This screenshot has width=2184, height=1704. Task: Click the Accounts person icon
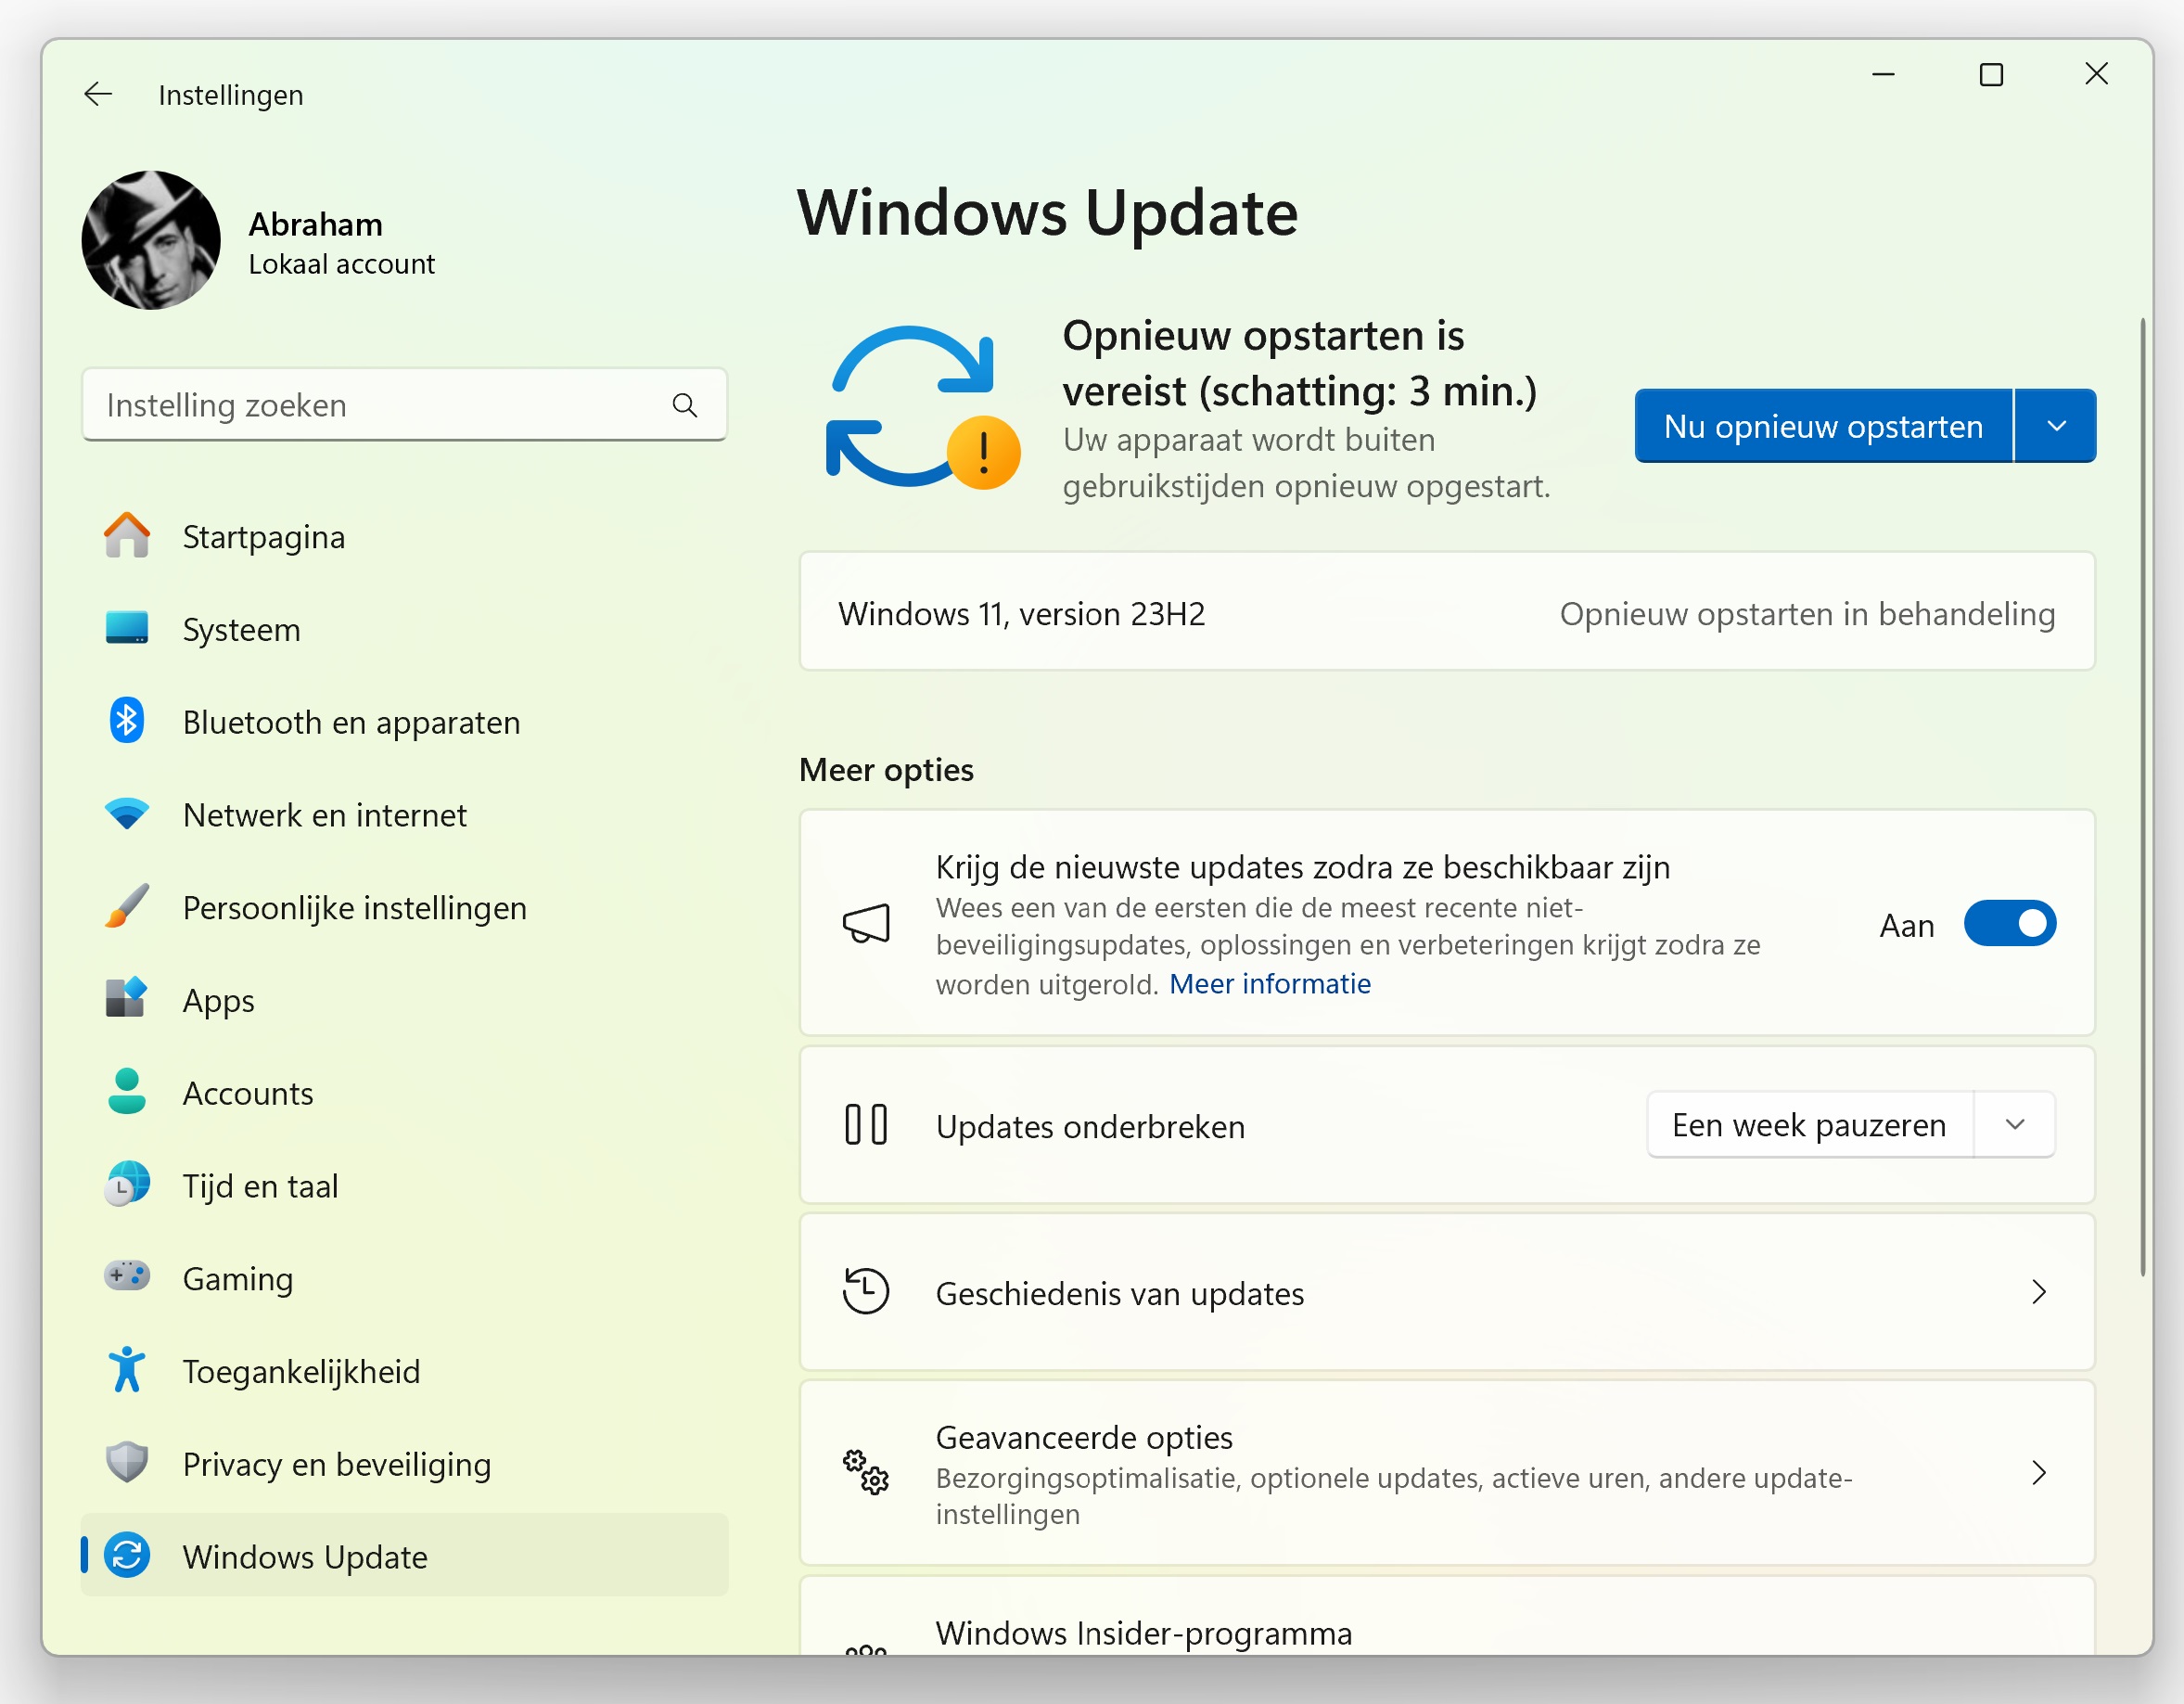127,1092
